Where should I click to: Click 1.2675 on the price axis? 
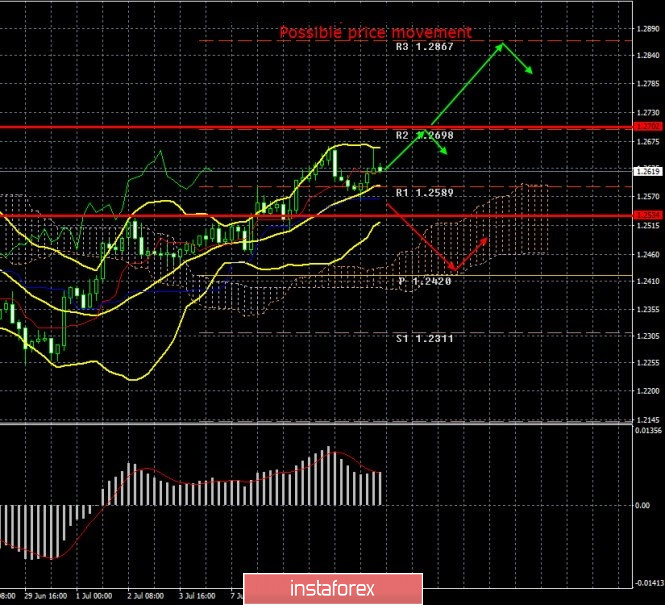(648, 142)
